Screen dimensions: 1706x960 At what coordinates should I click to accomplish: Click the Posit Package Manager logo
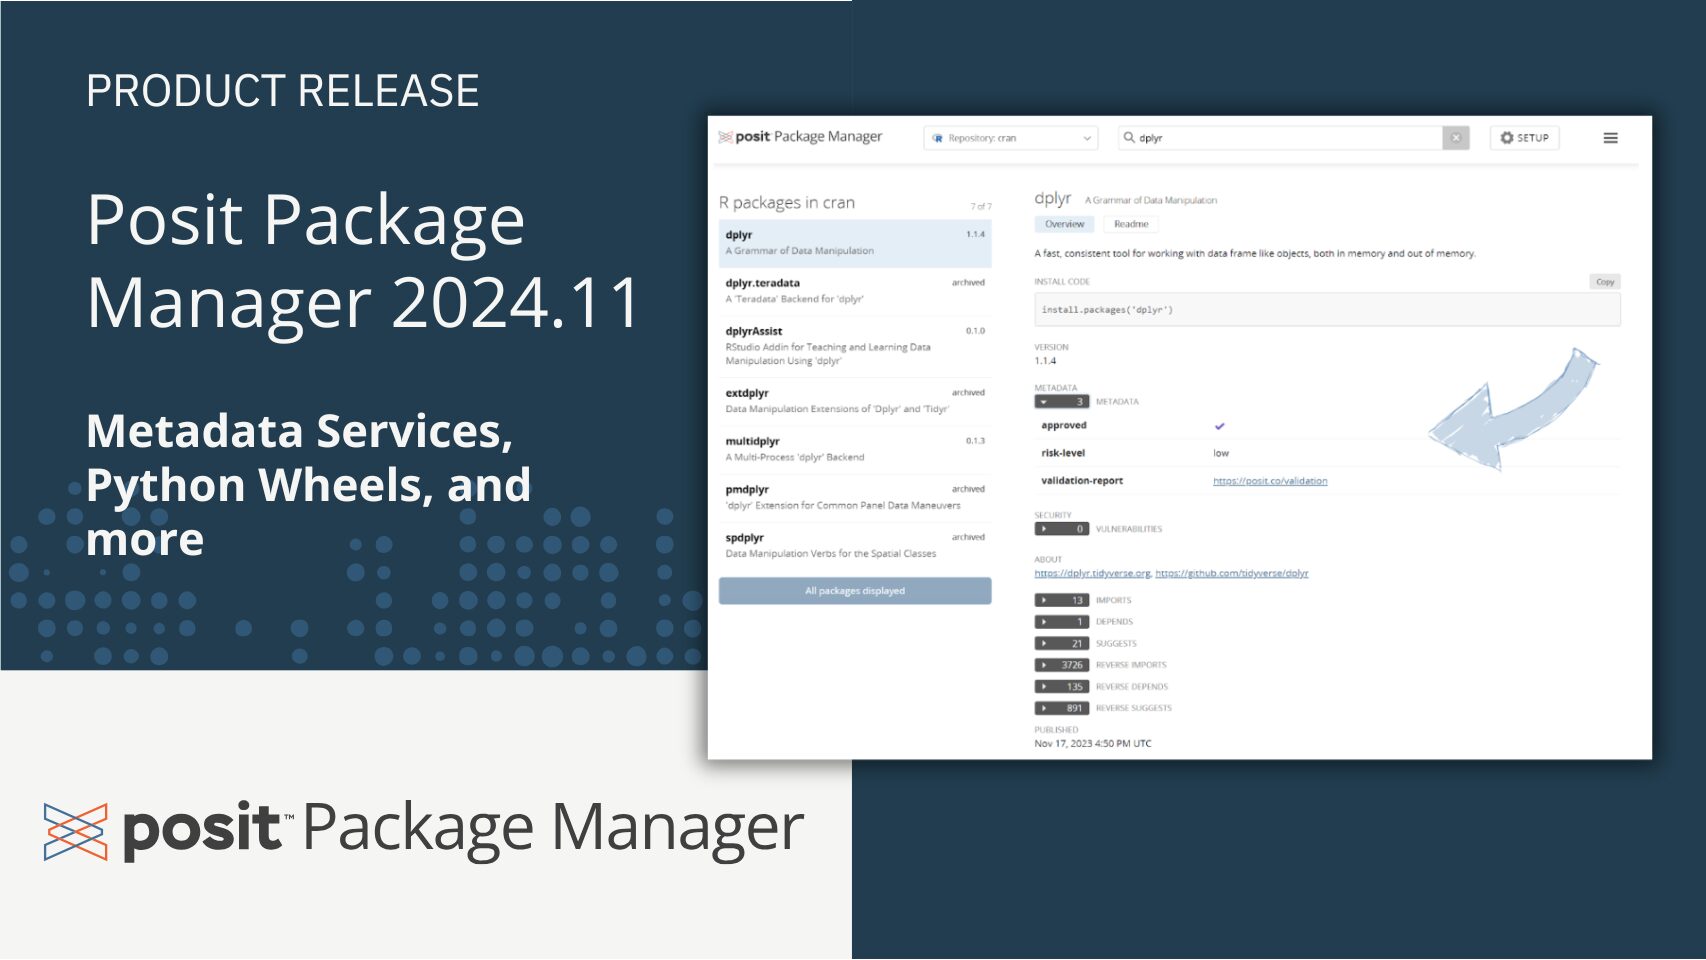800,137
